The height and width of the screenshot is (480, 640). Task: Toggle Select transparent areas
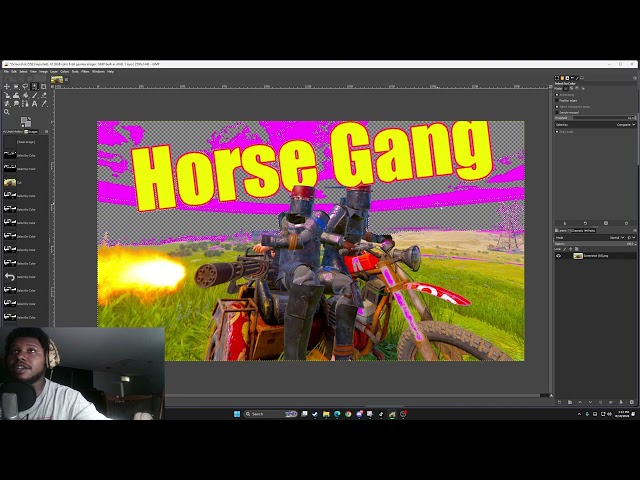click(557, 107)
